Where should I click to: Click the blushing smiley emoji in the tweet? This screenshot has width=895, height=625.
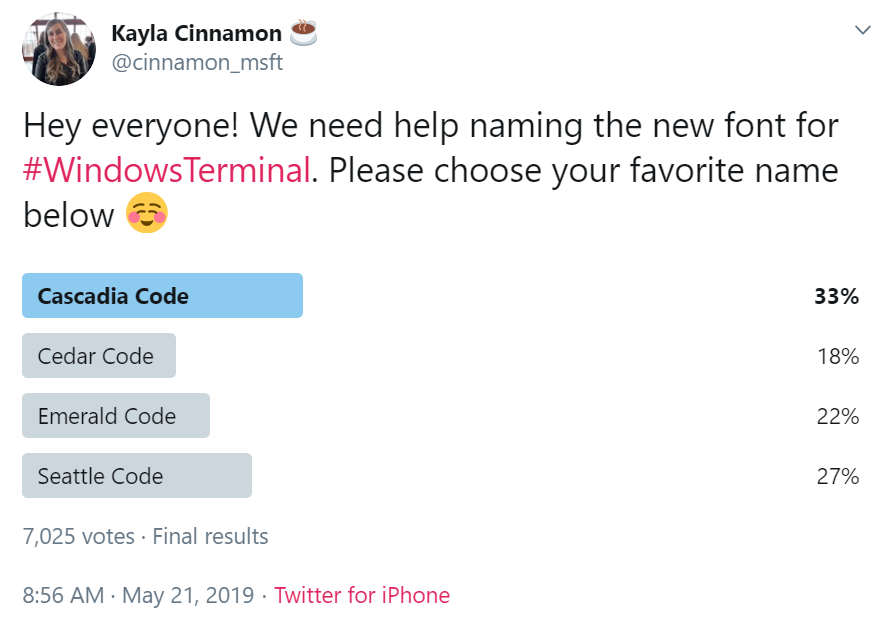pos(146,214)
